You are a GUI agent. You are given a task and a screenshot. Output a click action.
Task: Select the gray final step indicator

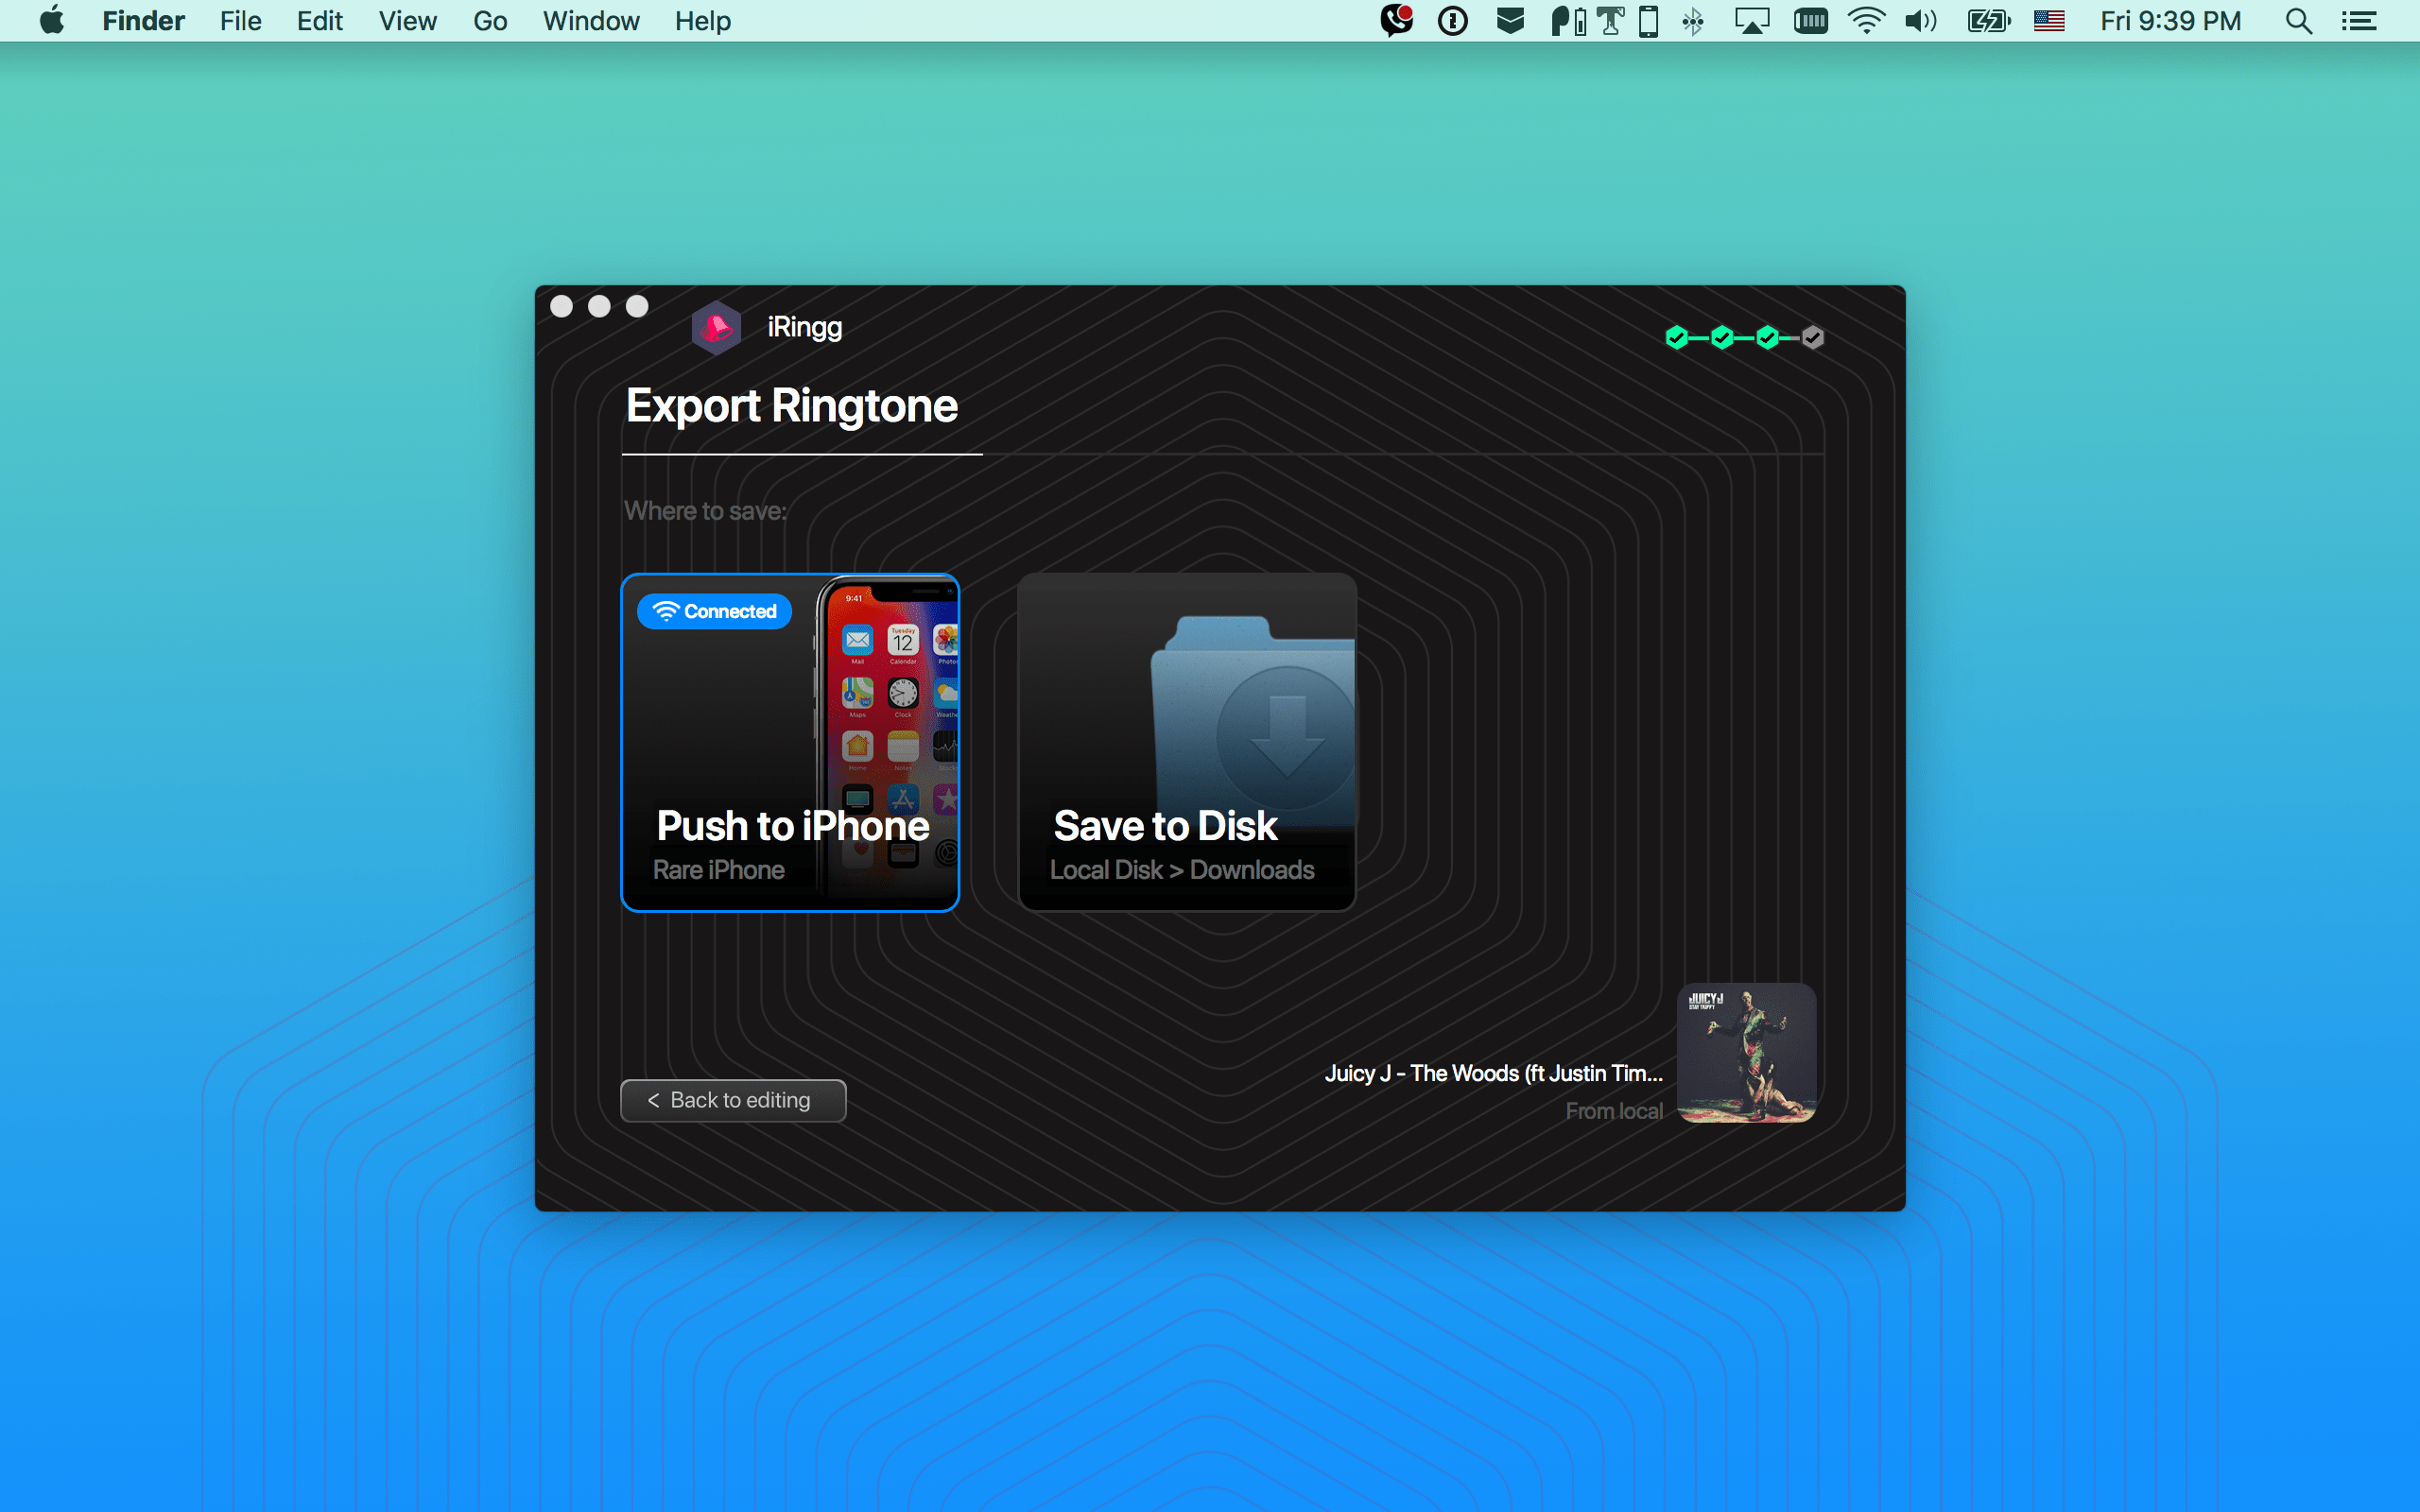1812,338
